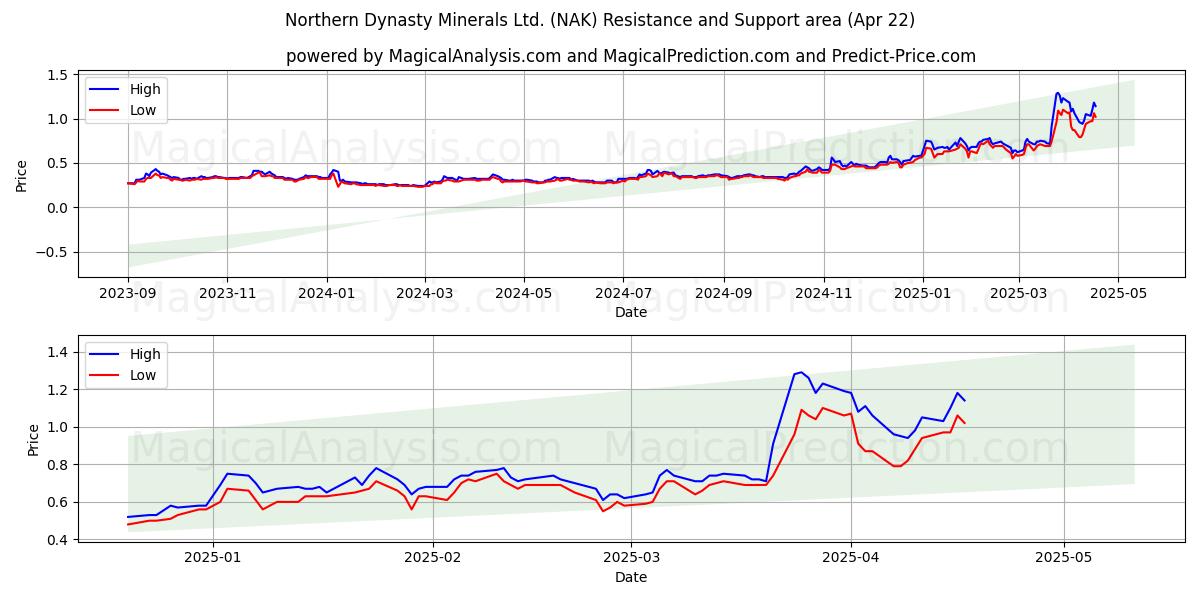Screen dimensions: 1200x600
Task: Click the 2025-02 x-axis label in bottom chart
Action: [435, 559]
